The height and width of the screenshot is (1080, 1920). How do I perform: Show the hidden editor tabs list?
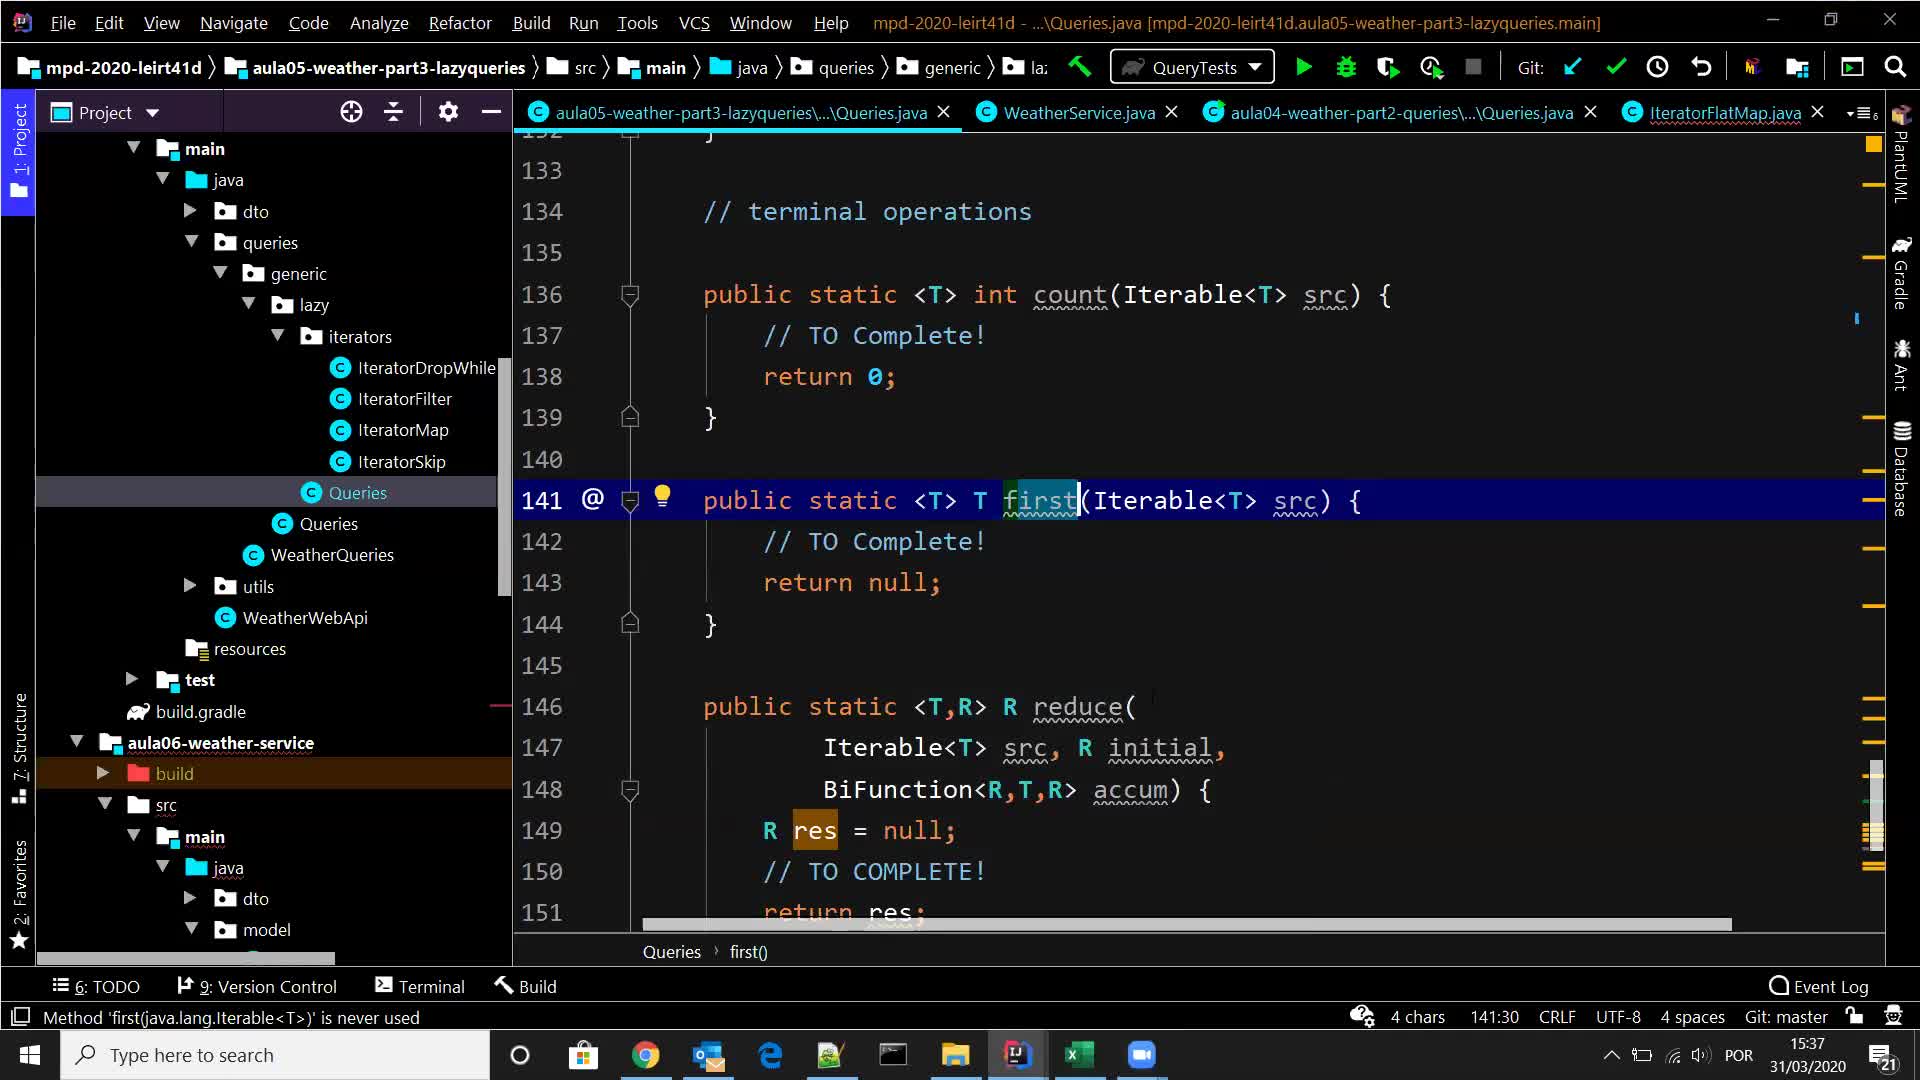point(1861,113)
